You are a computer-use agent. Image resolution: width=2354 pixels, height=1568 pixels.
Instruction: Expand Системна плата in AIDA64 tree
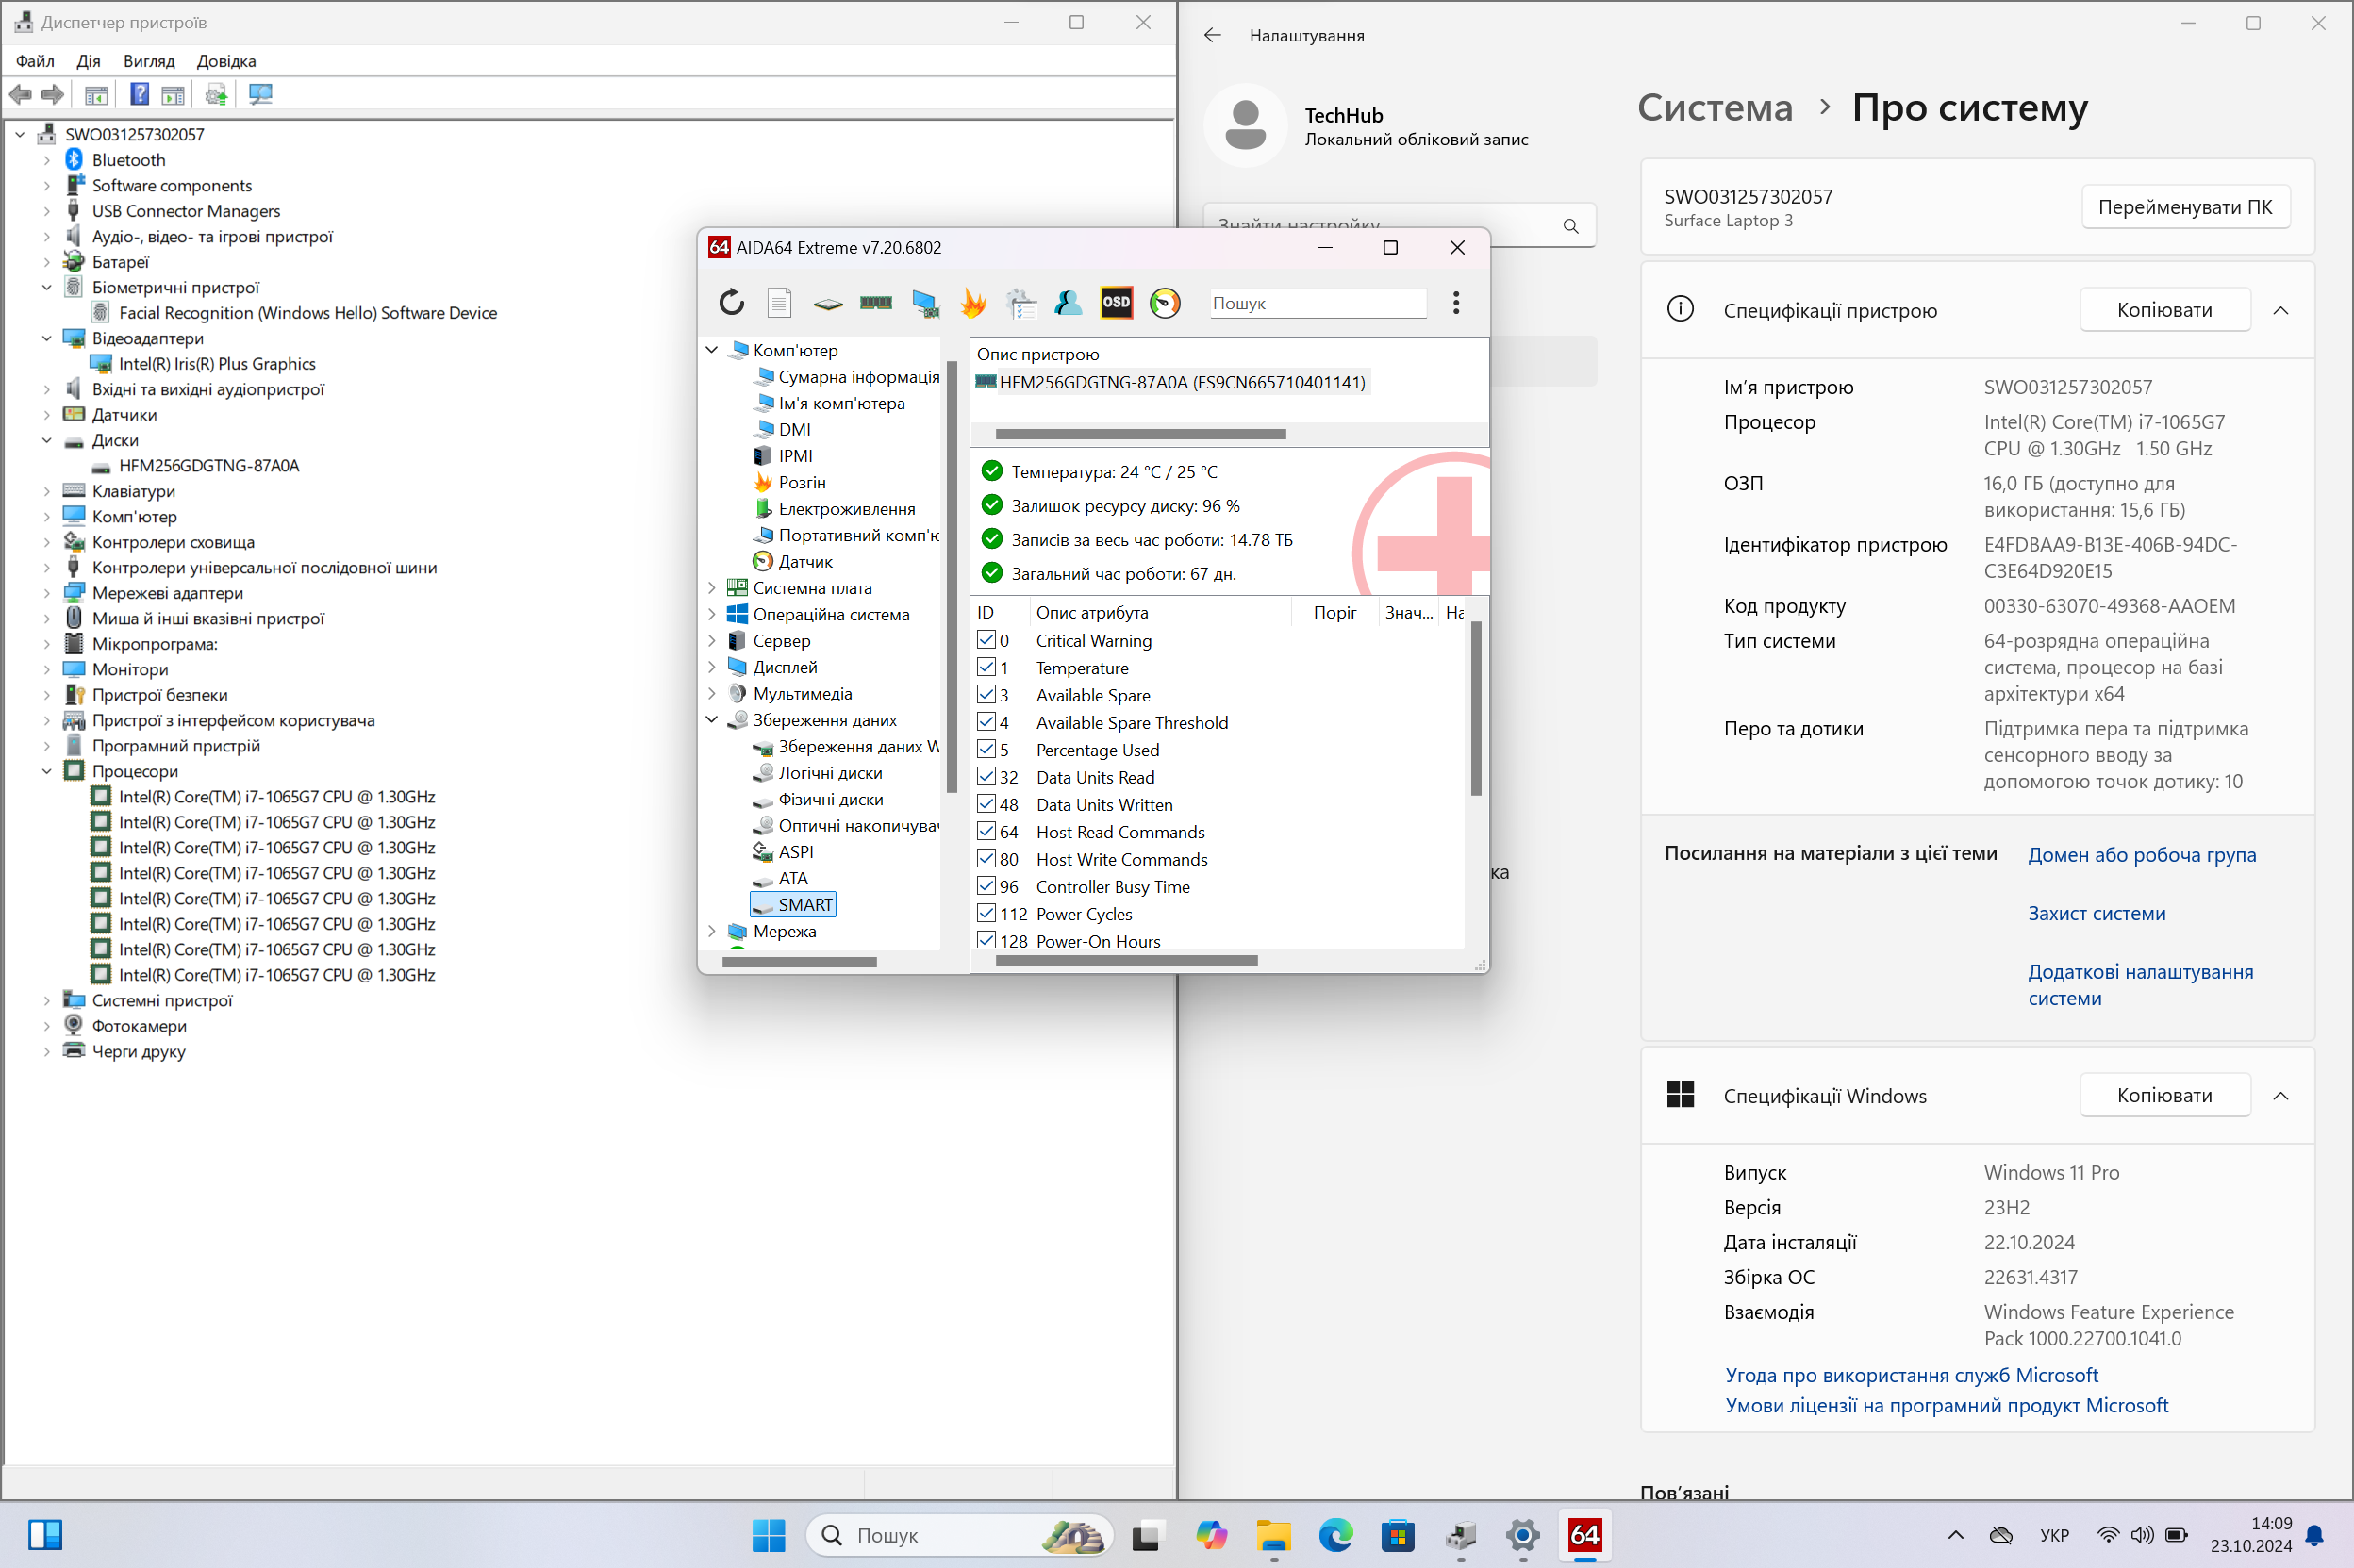[712, 588]
